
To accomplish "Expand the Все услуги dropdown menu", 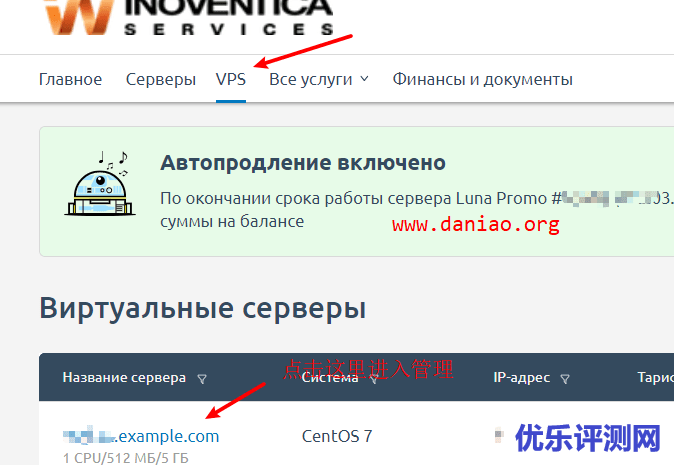I will pos(319,79).
